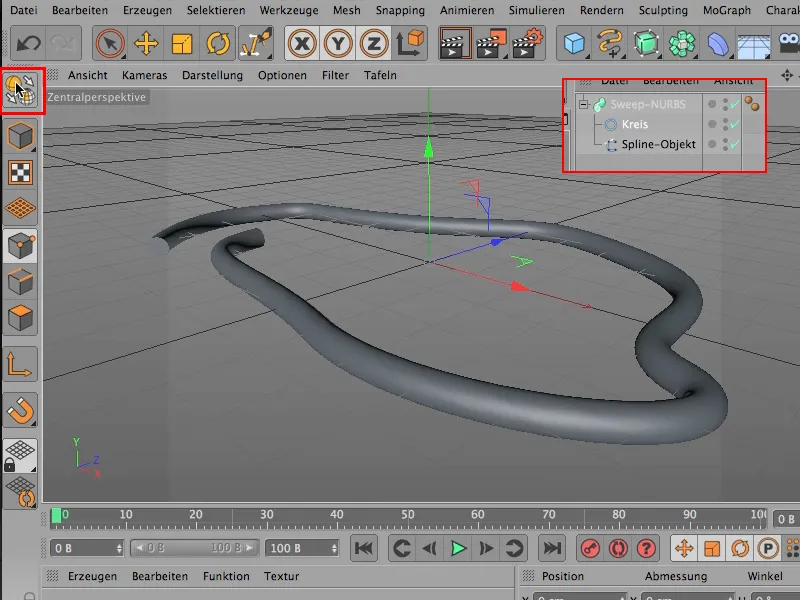Click the workplane mode grid icon
Image resolution: width=800 pixels, height=600 pixels.
[x=20, y=208]
